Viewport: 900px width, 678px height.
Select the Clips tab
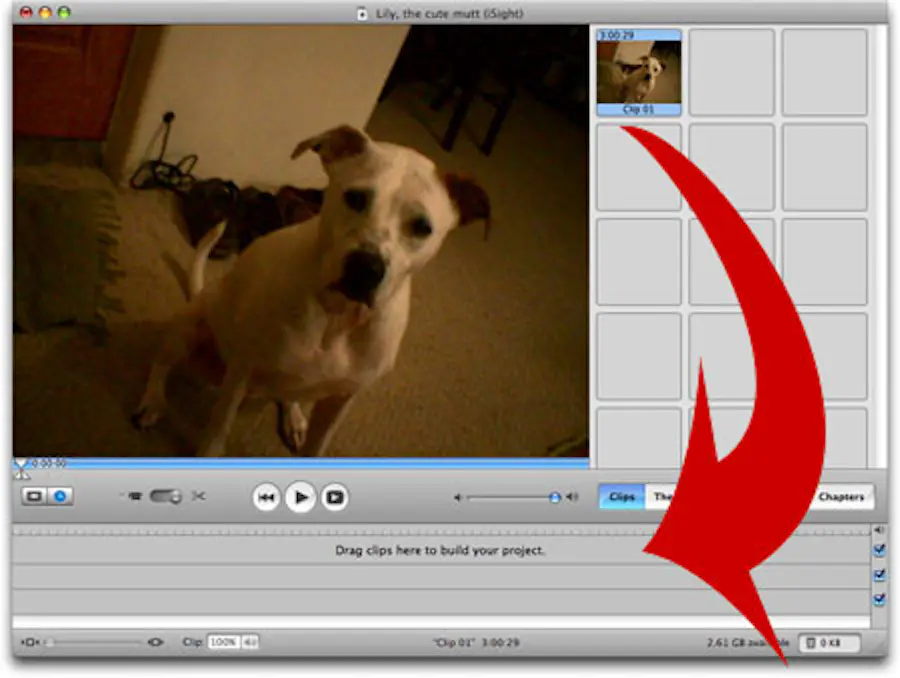[x=620, y=496]
